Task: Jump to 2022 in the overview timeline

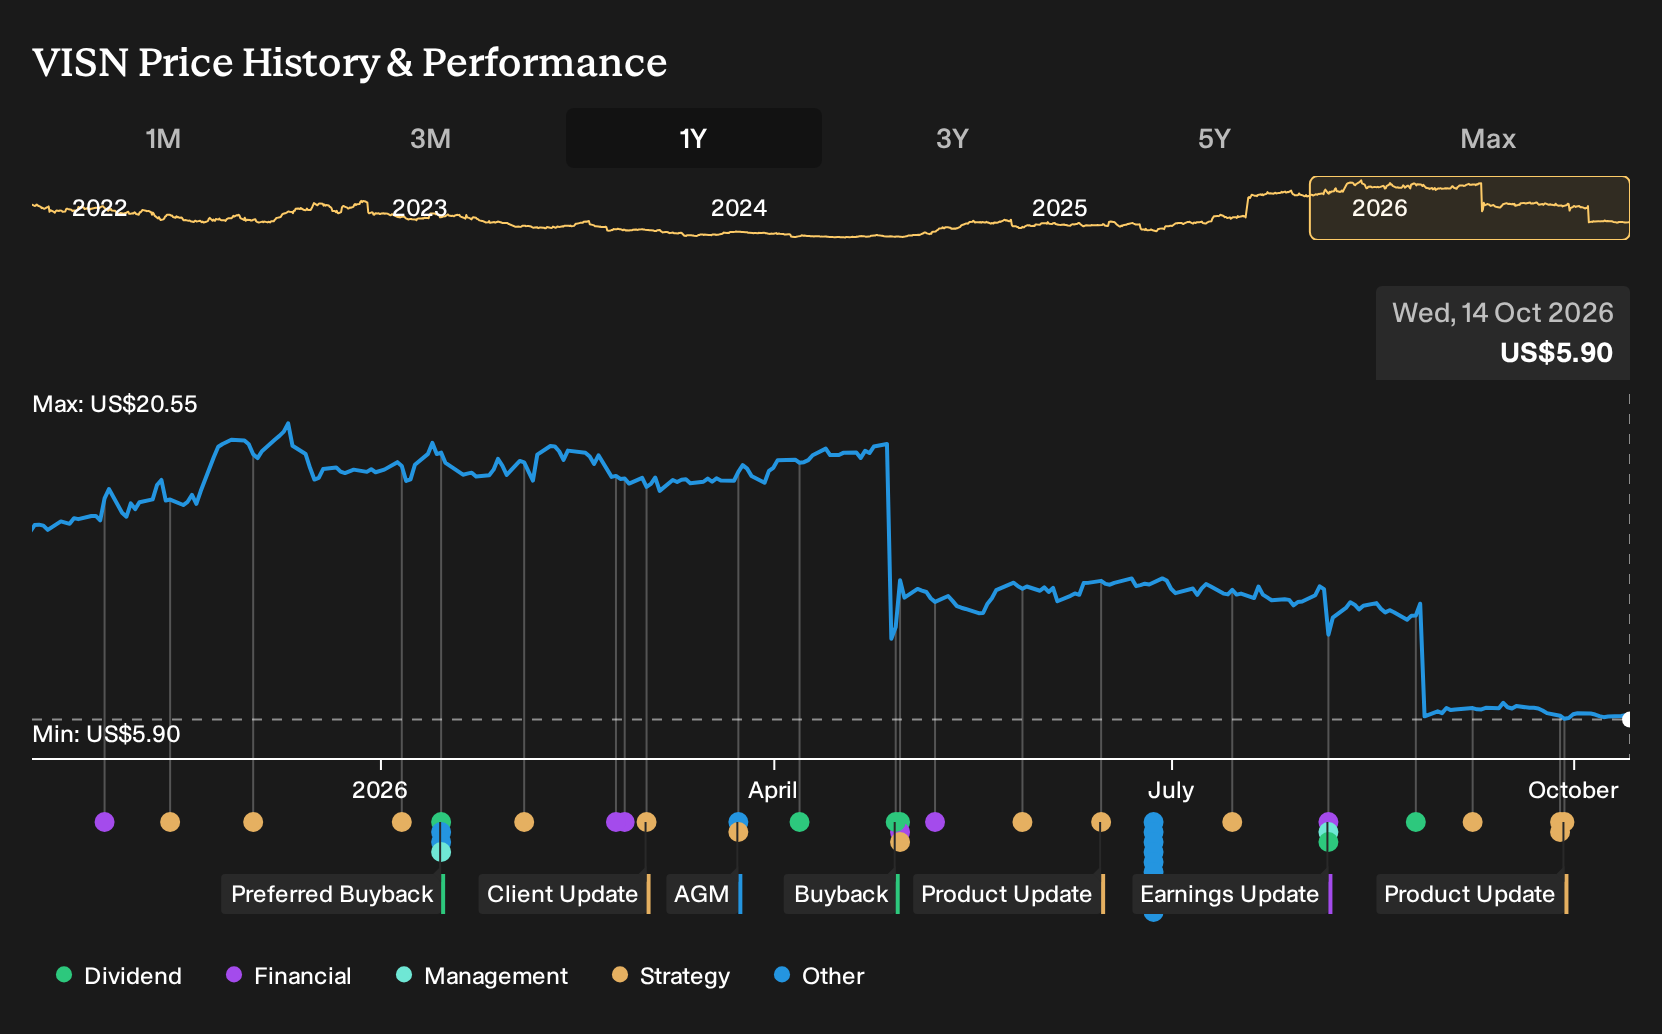Action: [x=99, y=208]
